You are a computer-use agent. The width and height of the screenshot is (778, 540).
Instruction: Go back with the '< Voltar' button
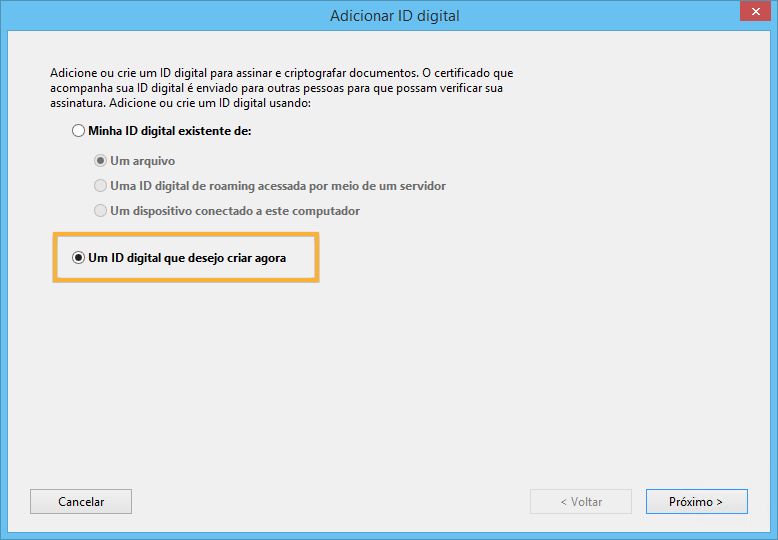point(581,502)
